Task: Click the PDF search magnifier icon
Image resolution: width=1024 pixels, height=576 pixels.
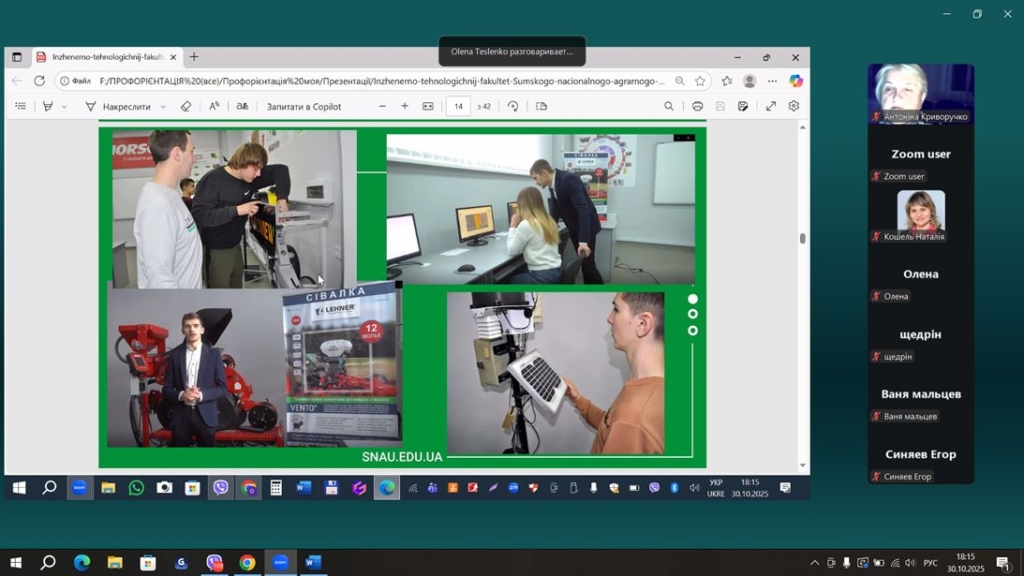Action: [669, 106]
